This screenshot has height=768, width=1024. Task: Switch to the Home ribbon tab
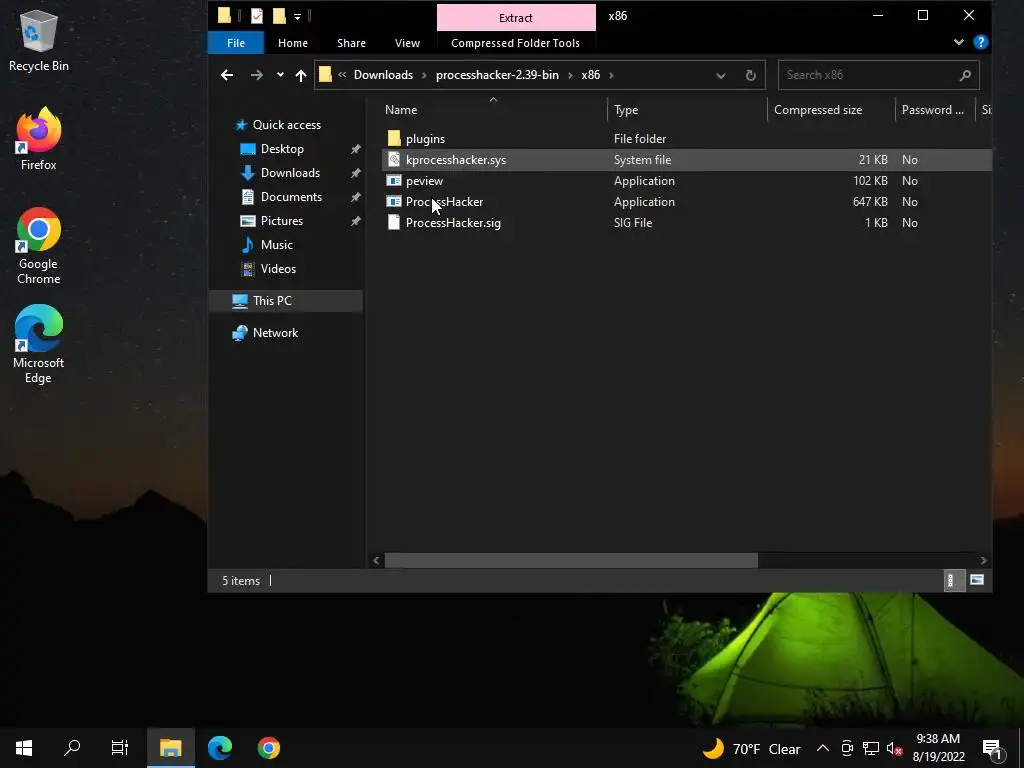(x=293, y=43)
